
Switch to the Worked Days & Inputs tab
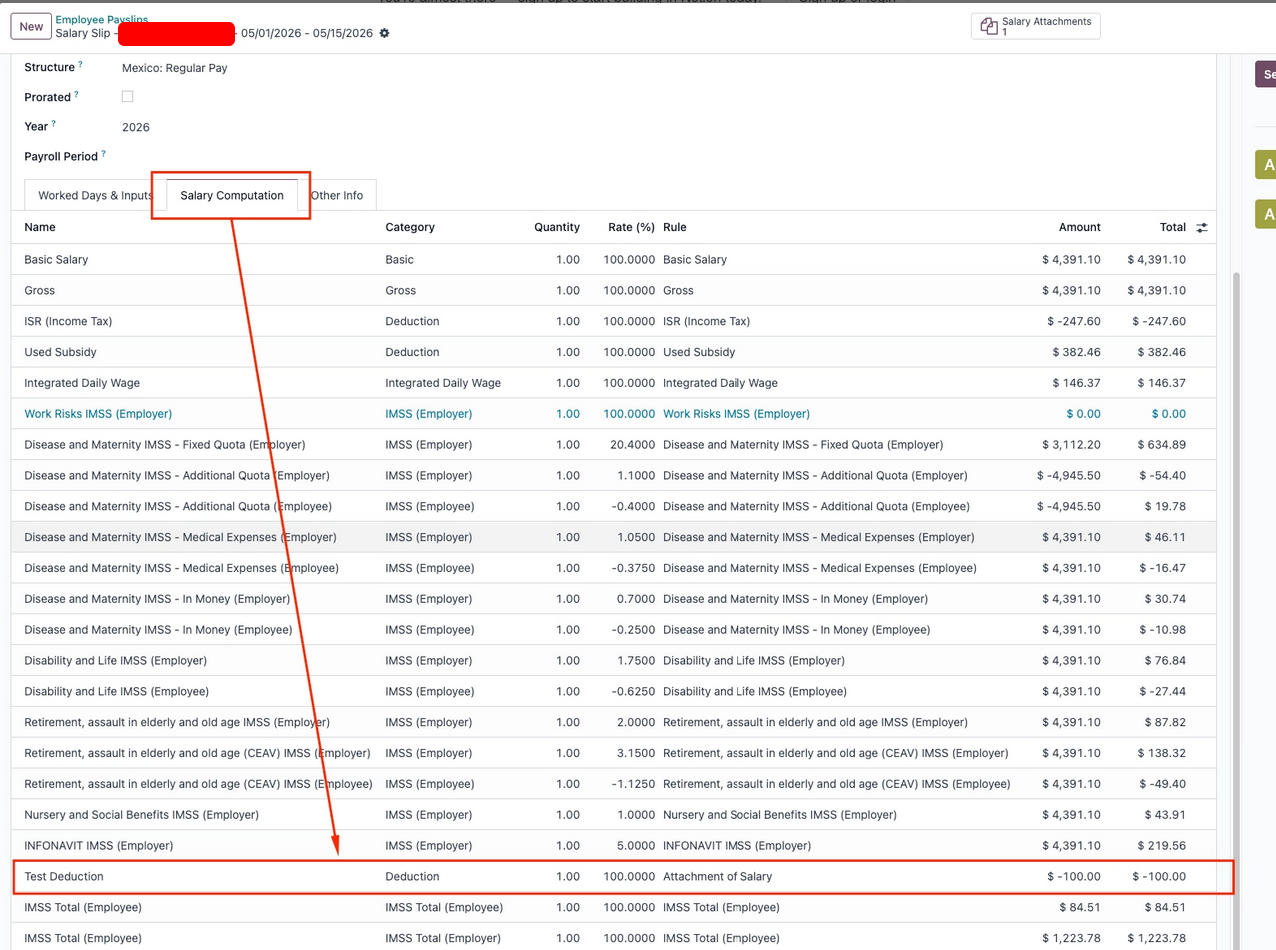(95, 196)
